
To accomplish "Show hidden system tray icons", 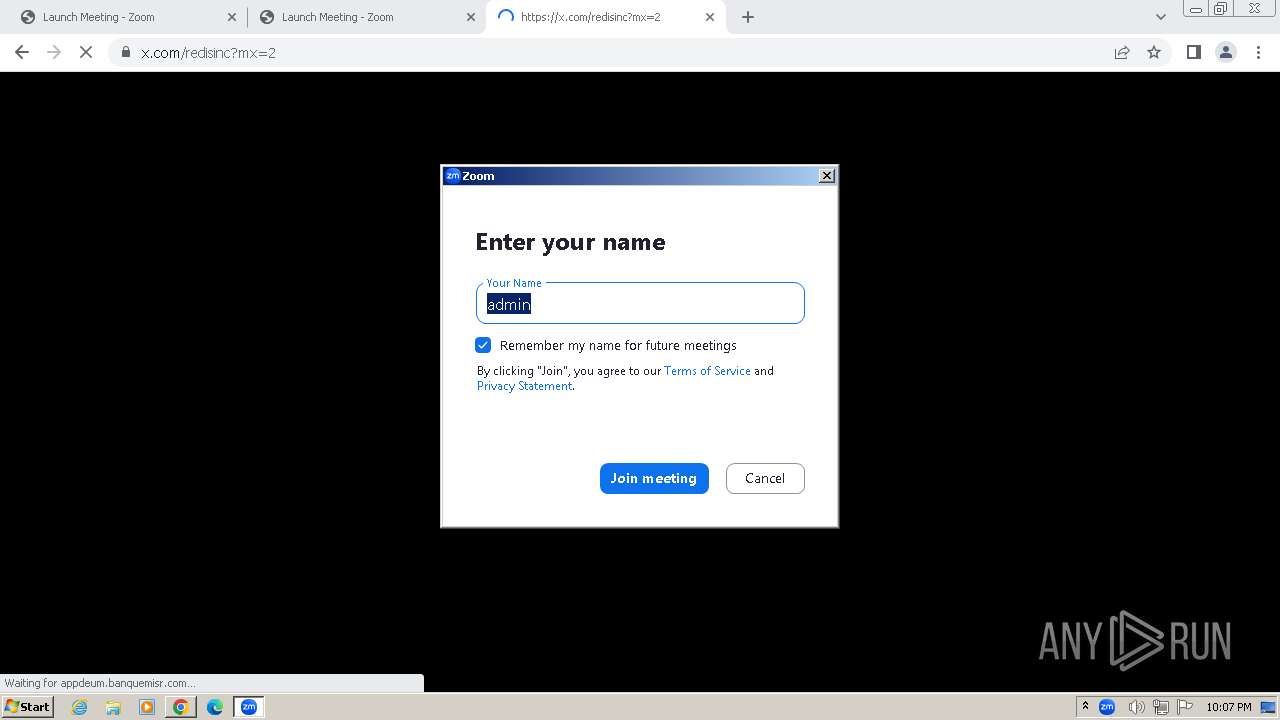I will (1085, 707).
